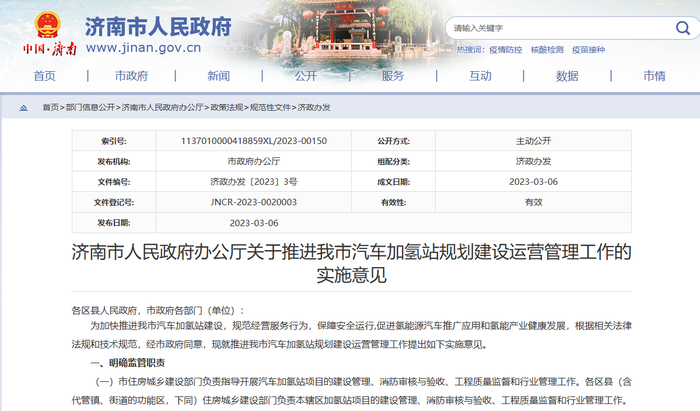This screenshot has width=700, height=411.
Task: Click the 公开方式 label cell
Action: tap(393, 141)
